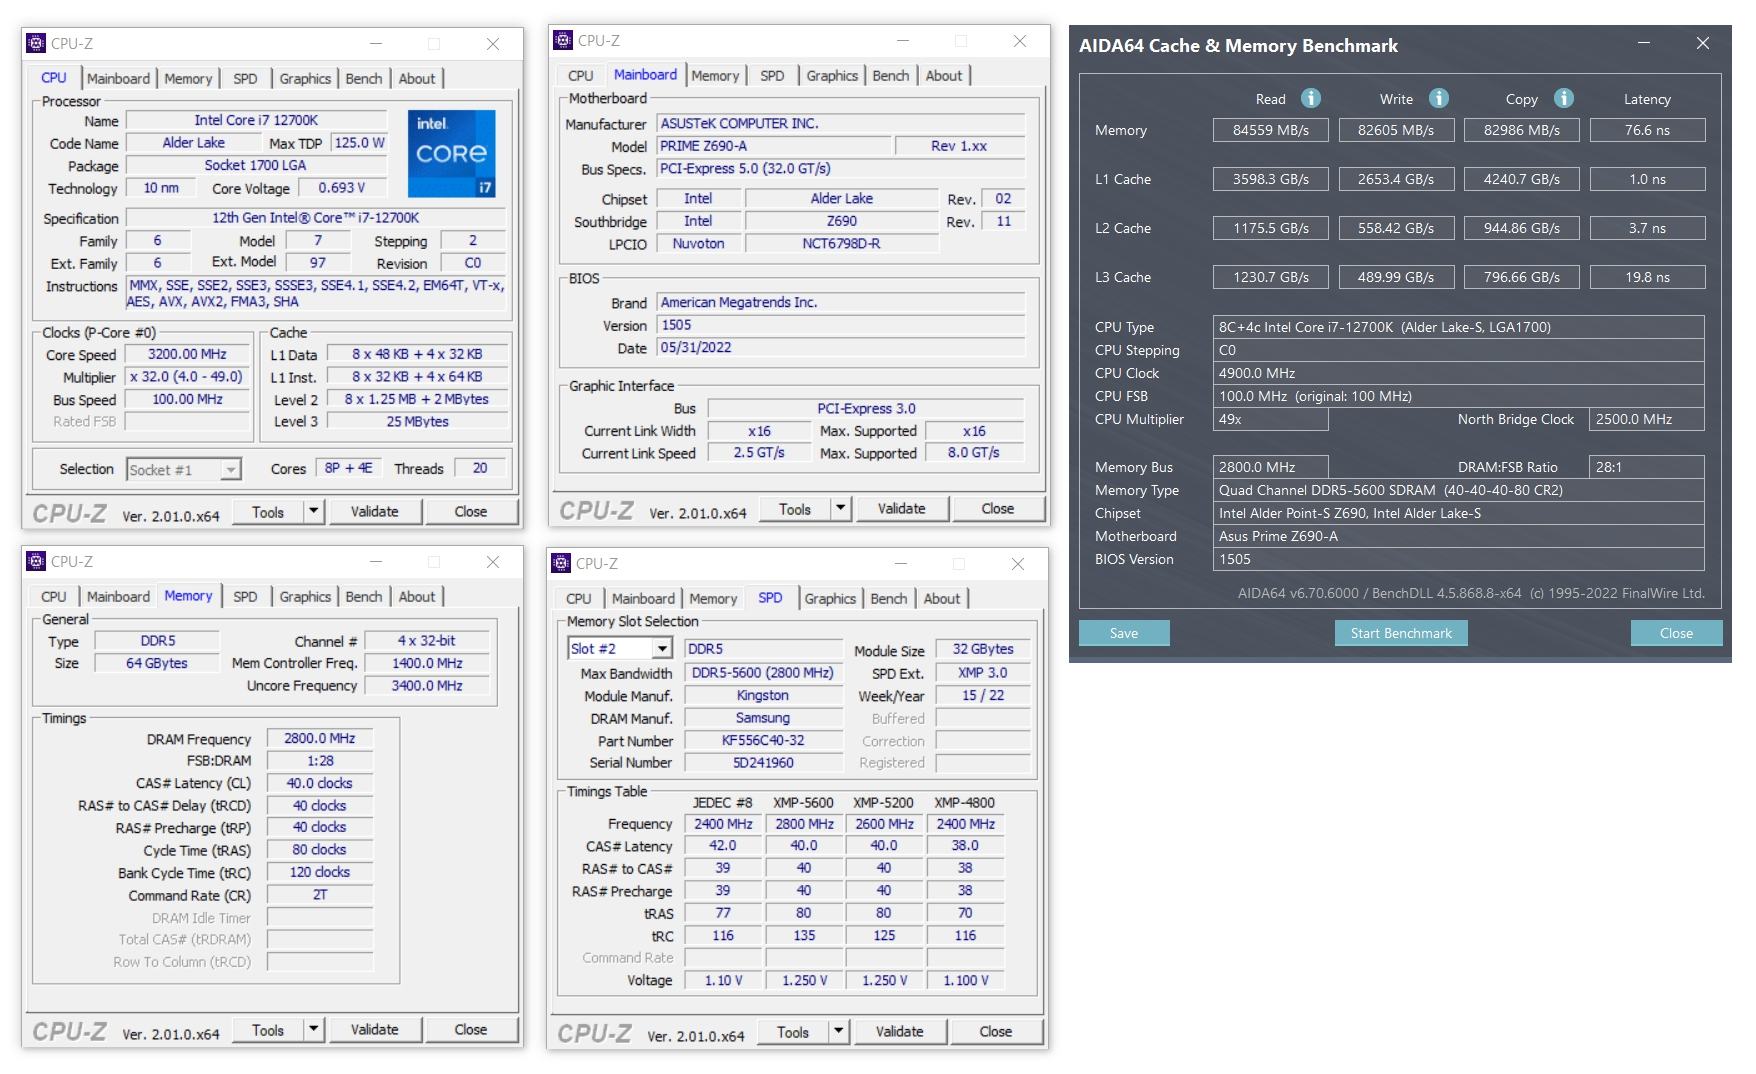Open Graphics tab in the Mainboard window
Viewport: 1756px width, 1074px height.
[832, 75]
